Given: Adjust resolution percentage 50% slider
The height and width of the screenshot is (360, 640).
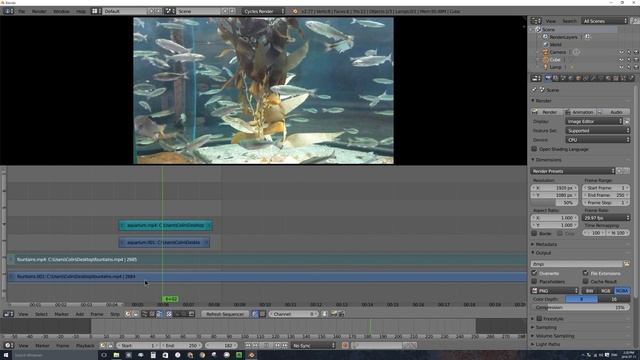Looking at the screenshot, I should point(555,202).
